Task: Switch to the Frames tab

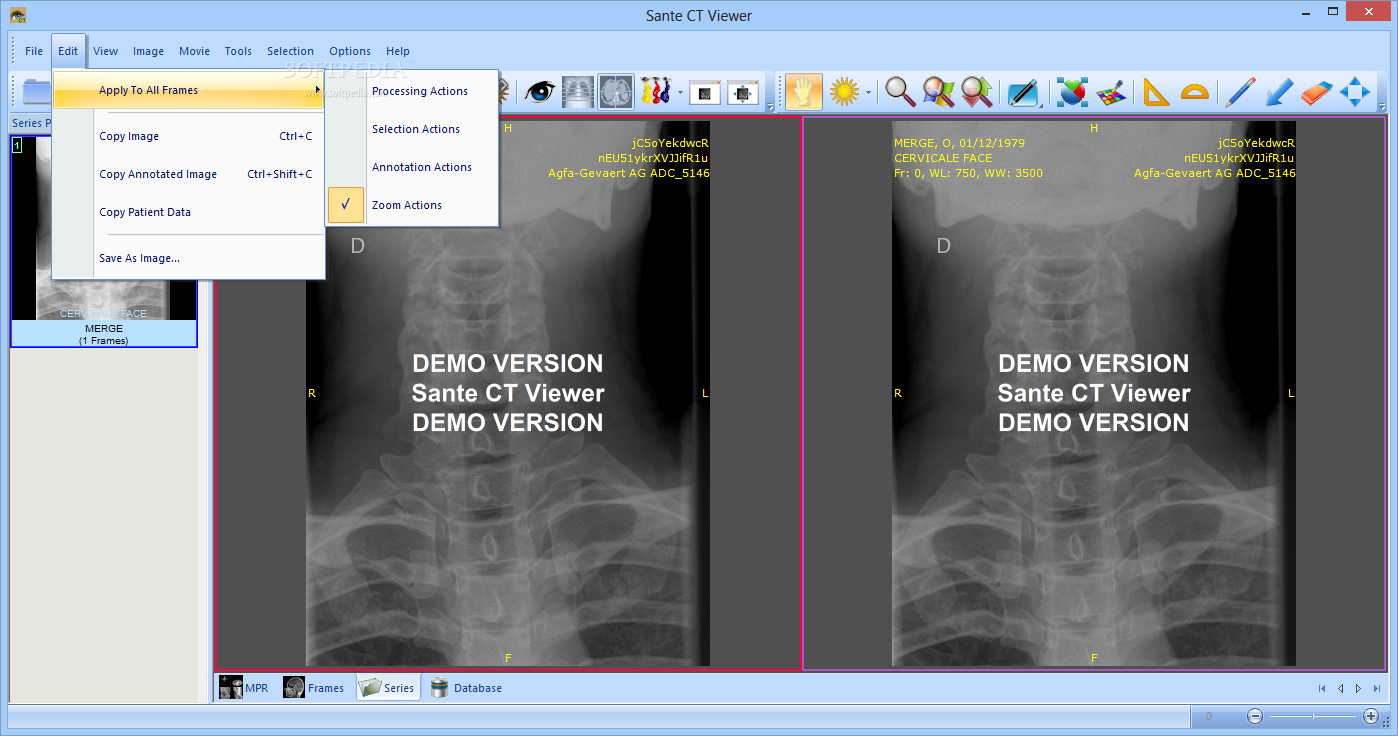Action: [x=314, y=688]
